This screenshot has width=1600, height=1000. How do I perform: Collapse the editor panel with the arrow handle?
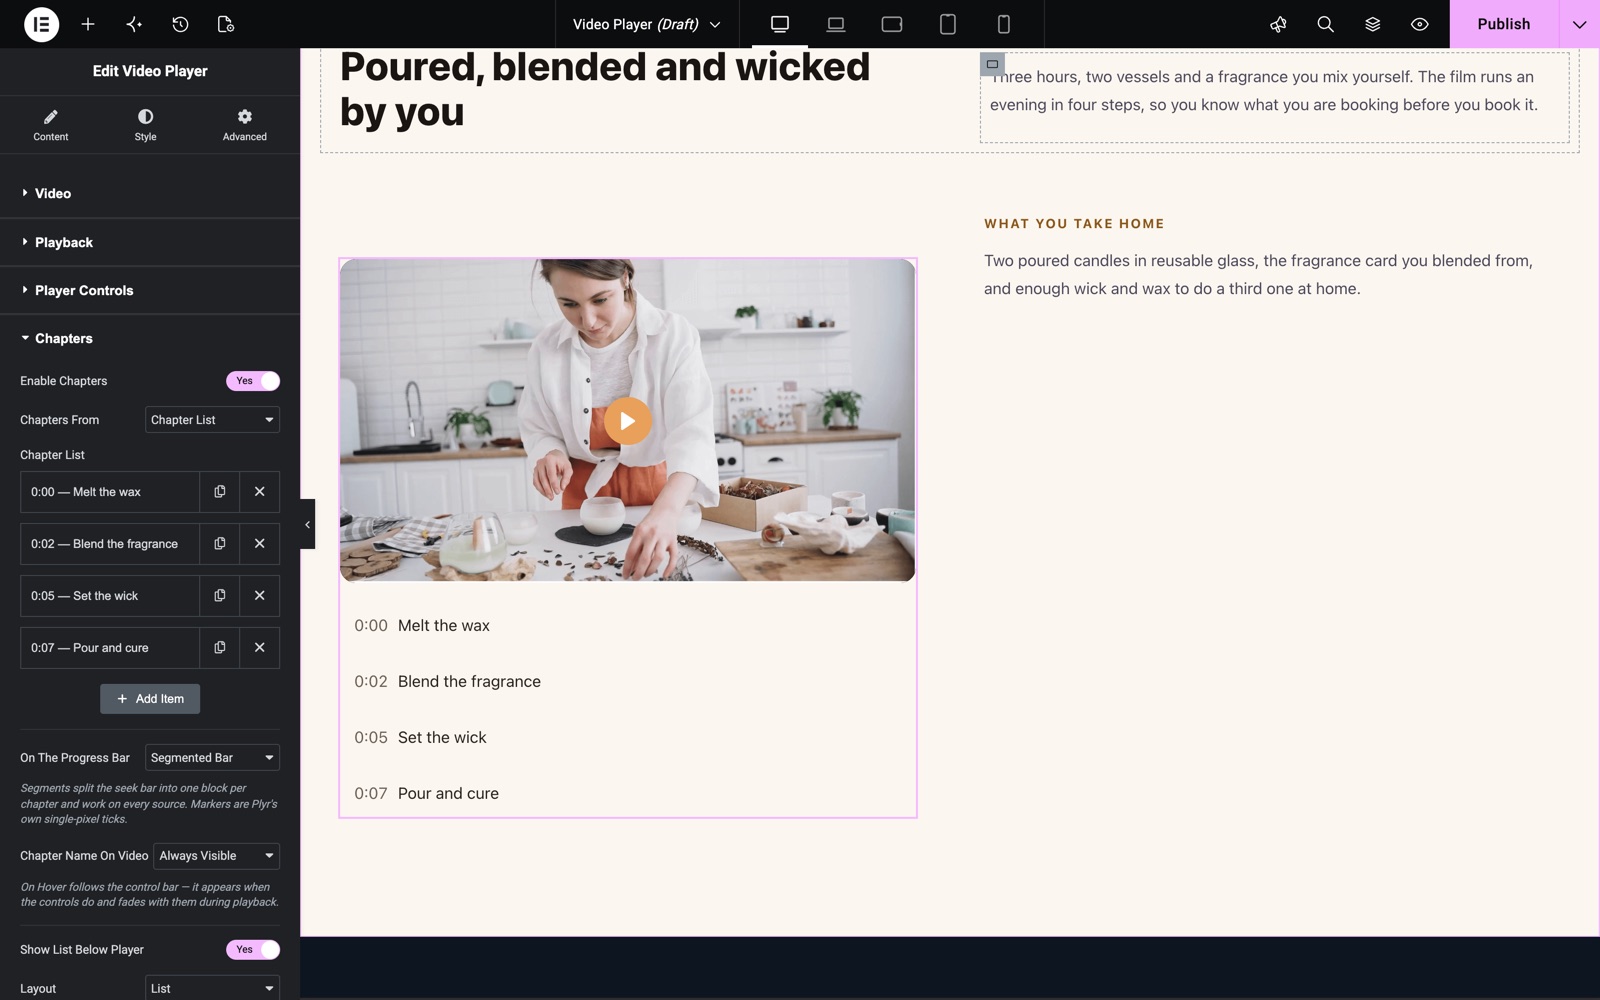(x=307, y=524)
